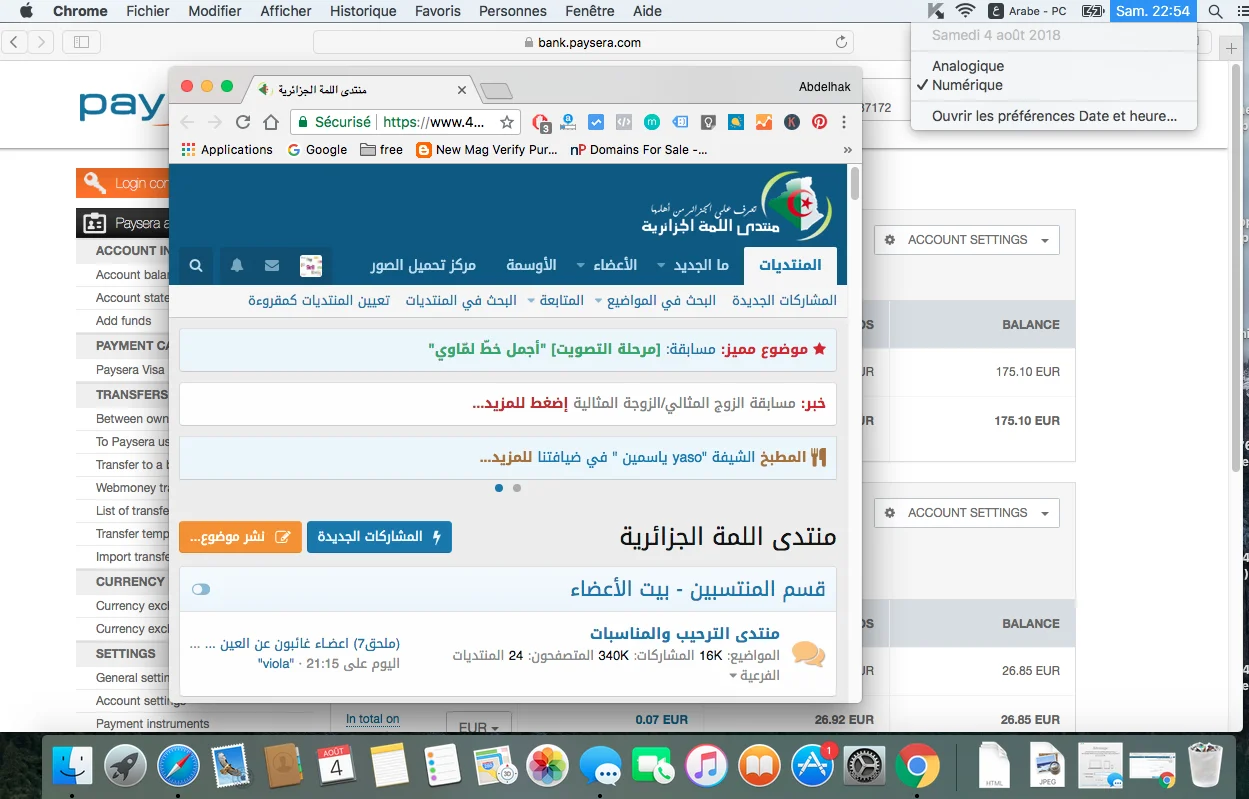Screen dimensions: 1249x799
Task: Click the Pinterest extension icon
Action: click(x=819, y=122)
